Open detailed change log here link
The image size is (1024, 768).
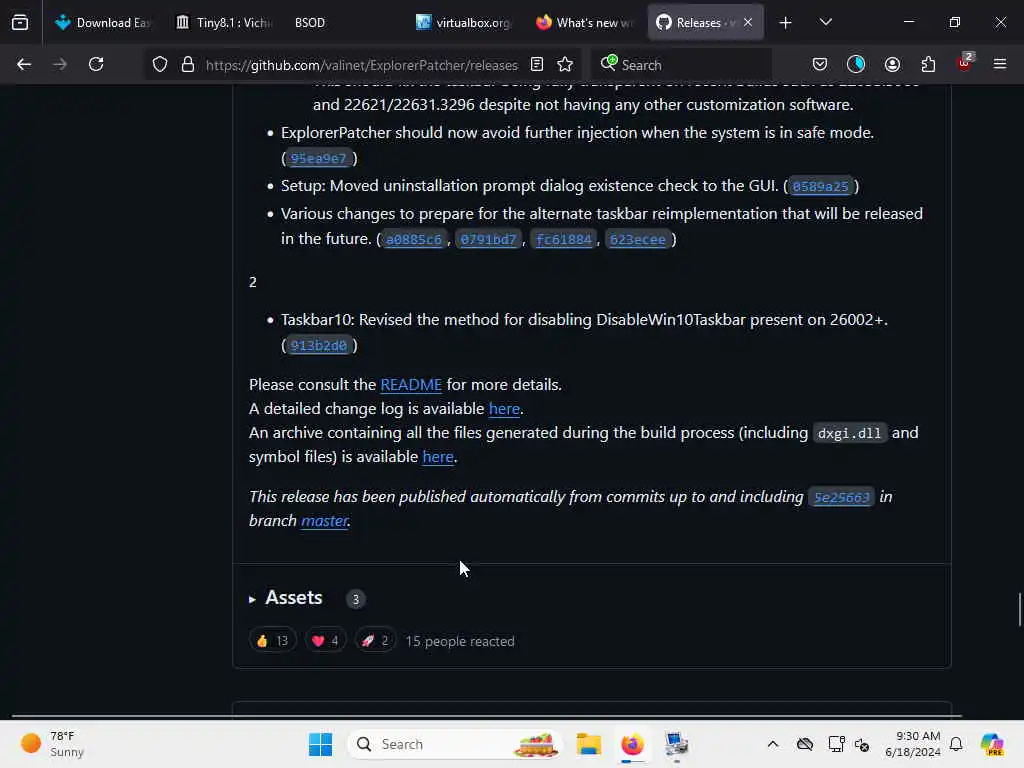click(504, 409)
